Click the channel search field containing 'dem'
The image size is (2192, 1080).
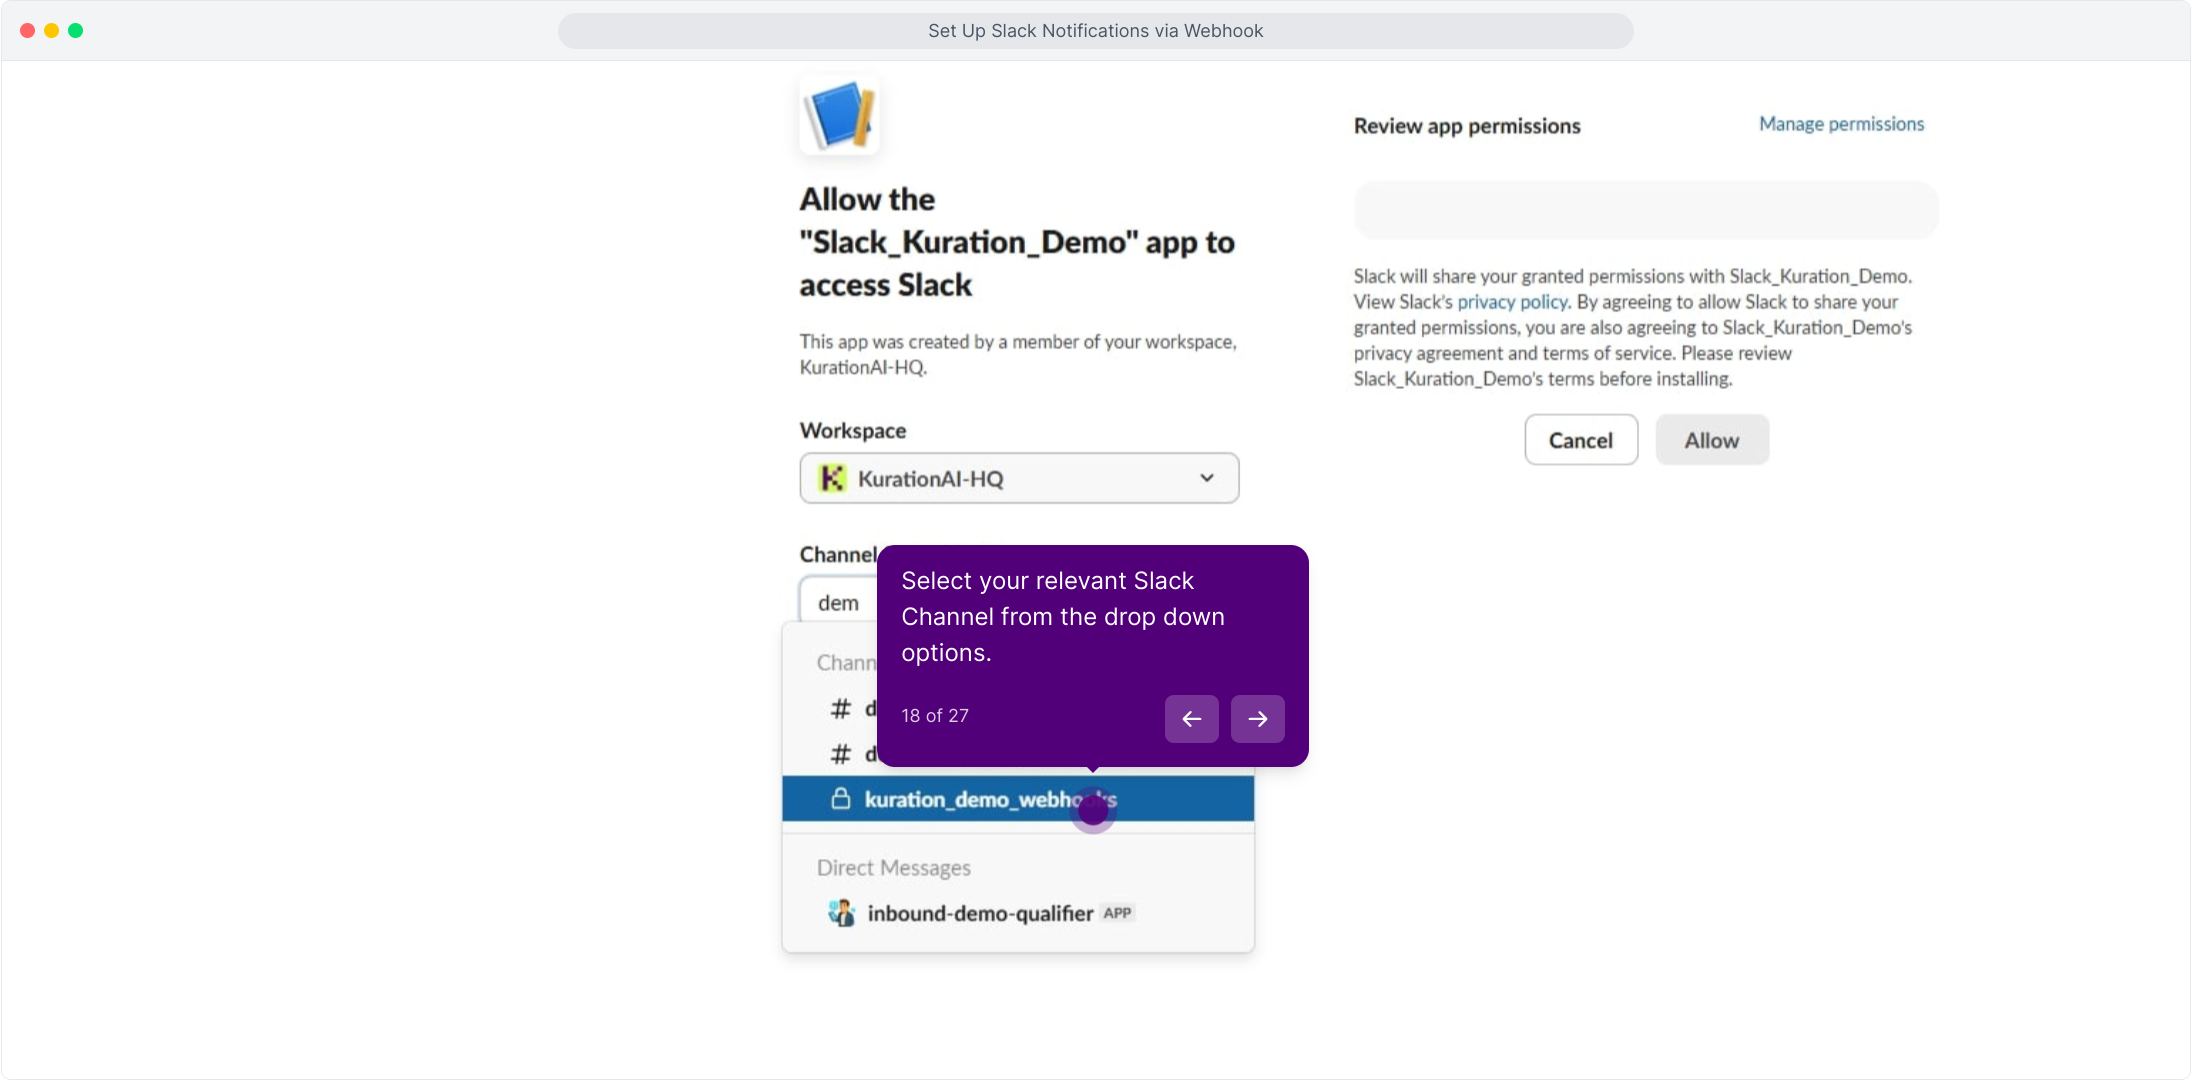(x=838, y=602)
